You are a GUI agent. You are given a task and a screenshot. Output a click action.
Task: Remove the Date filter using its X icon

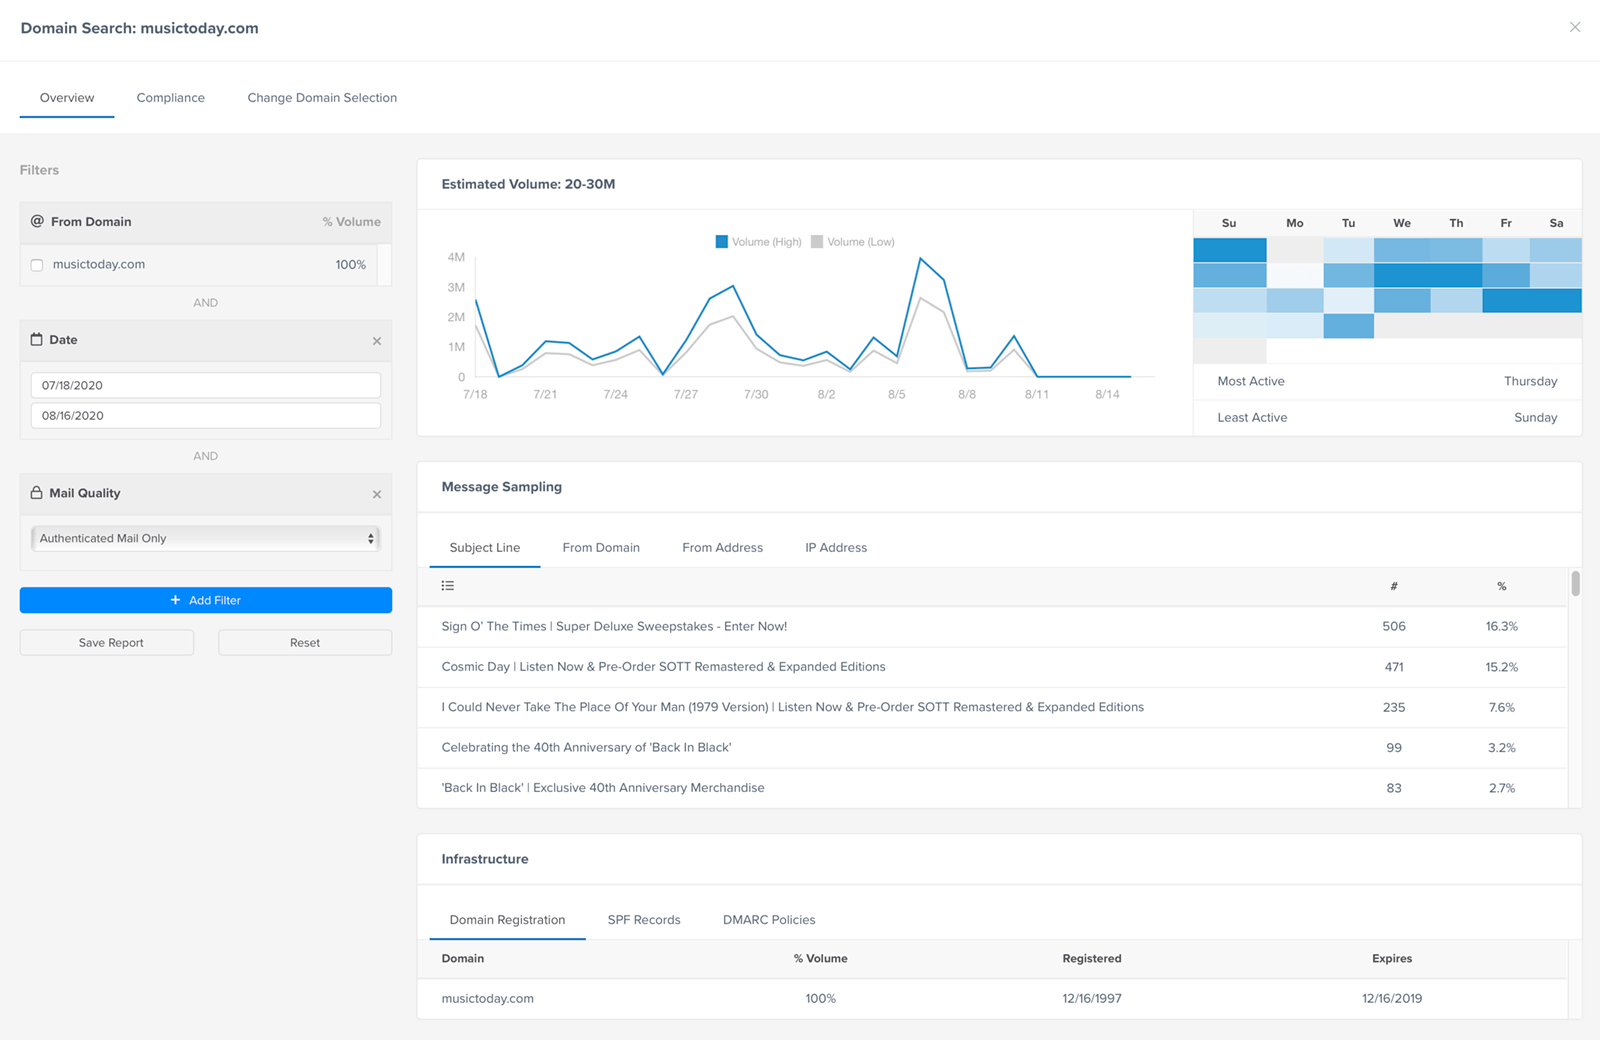point(377,340)
